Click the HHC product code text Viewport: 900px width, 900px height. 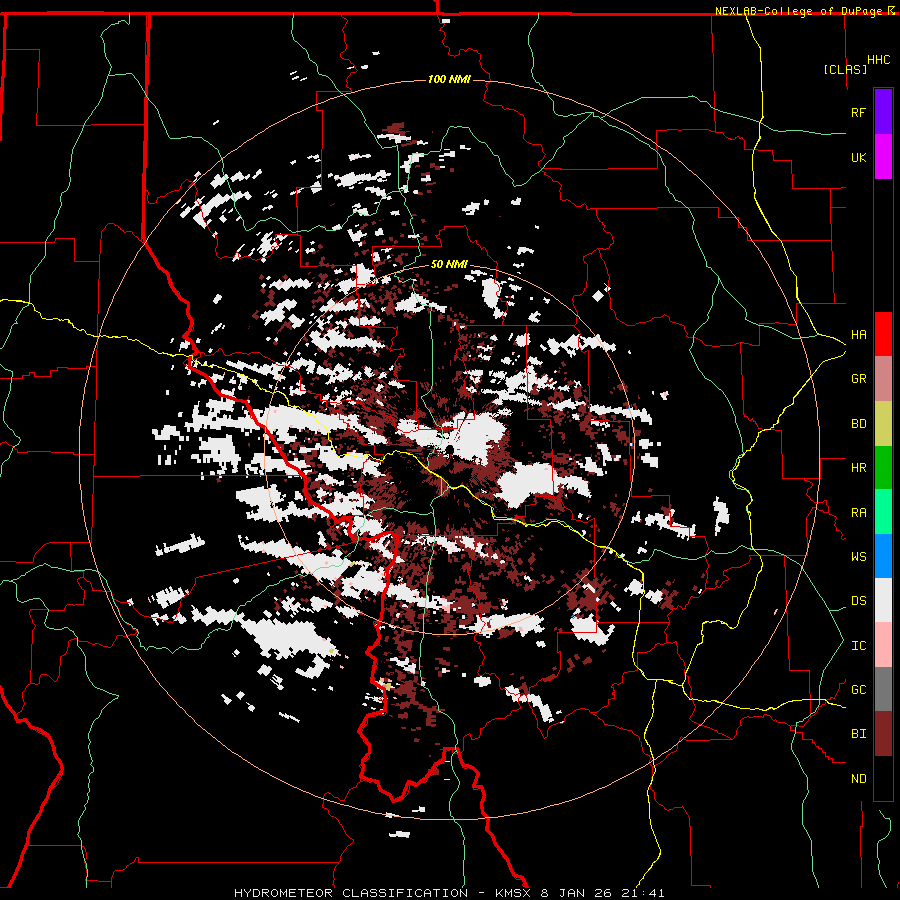pos(879,60)
